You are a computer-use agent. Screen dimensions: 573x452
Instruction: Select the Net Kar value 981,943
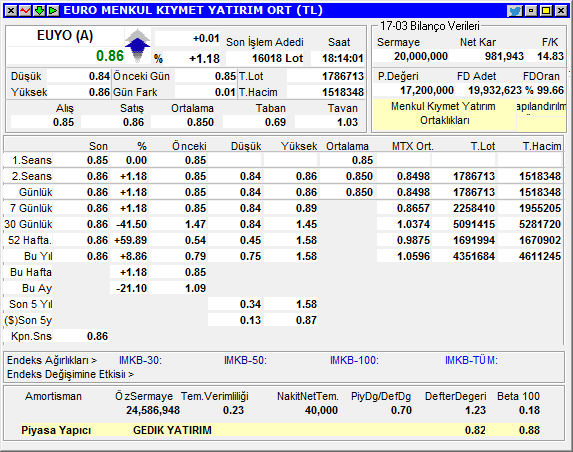pos(504,56)
